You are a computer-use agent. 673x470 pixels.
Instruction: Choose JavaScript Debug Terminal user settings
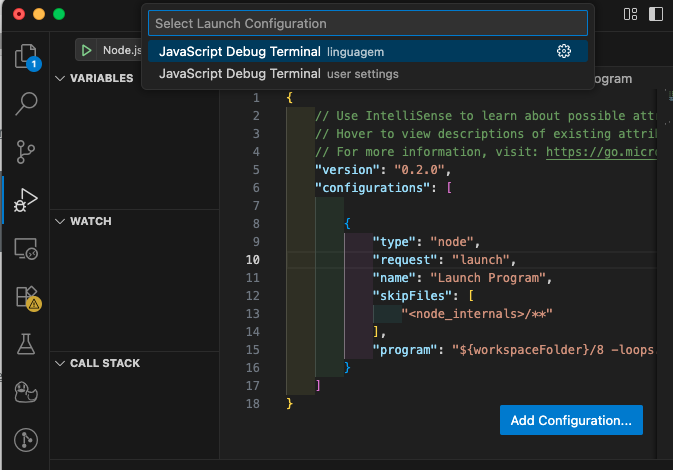pyautogui.click(x=368, y=74)
